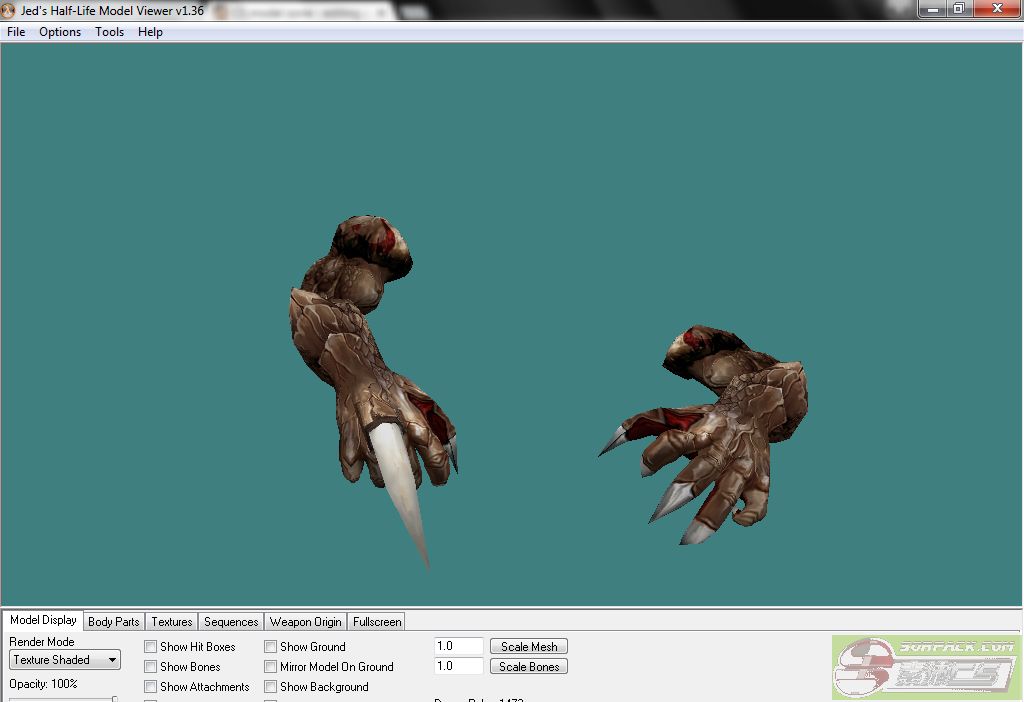Click the site watermark logo in the corner
The width and height of the screenshot is (1024, 702).
(926, 667)
